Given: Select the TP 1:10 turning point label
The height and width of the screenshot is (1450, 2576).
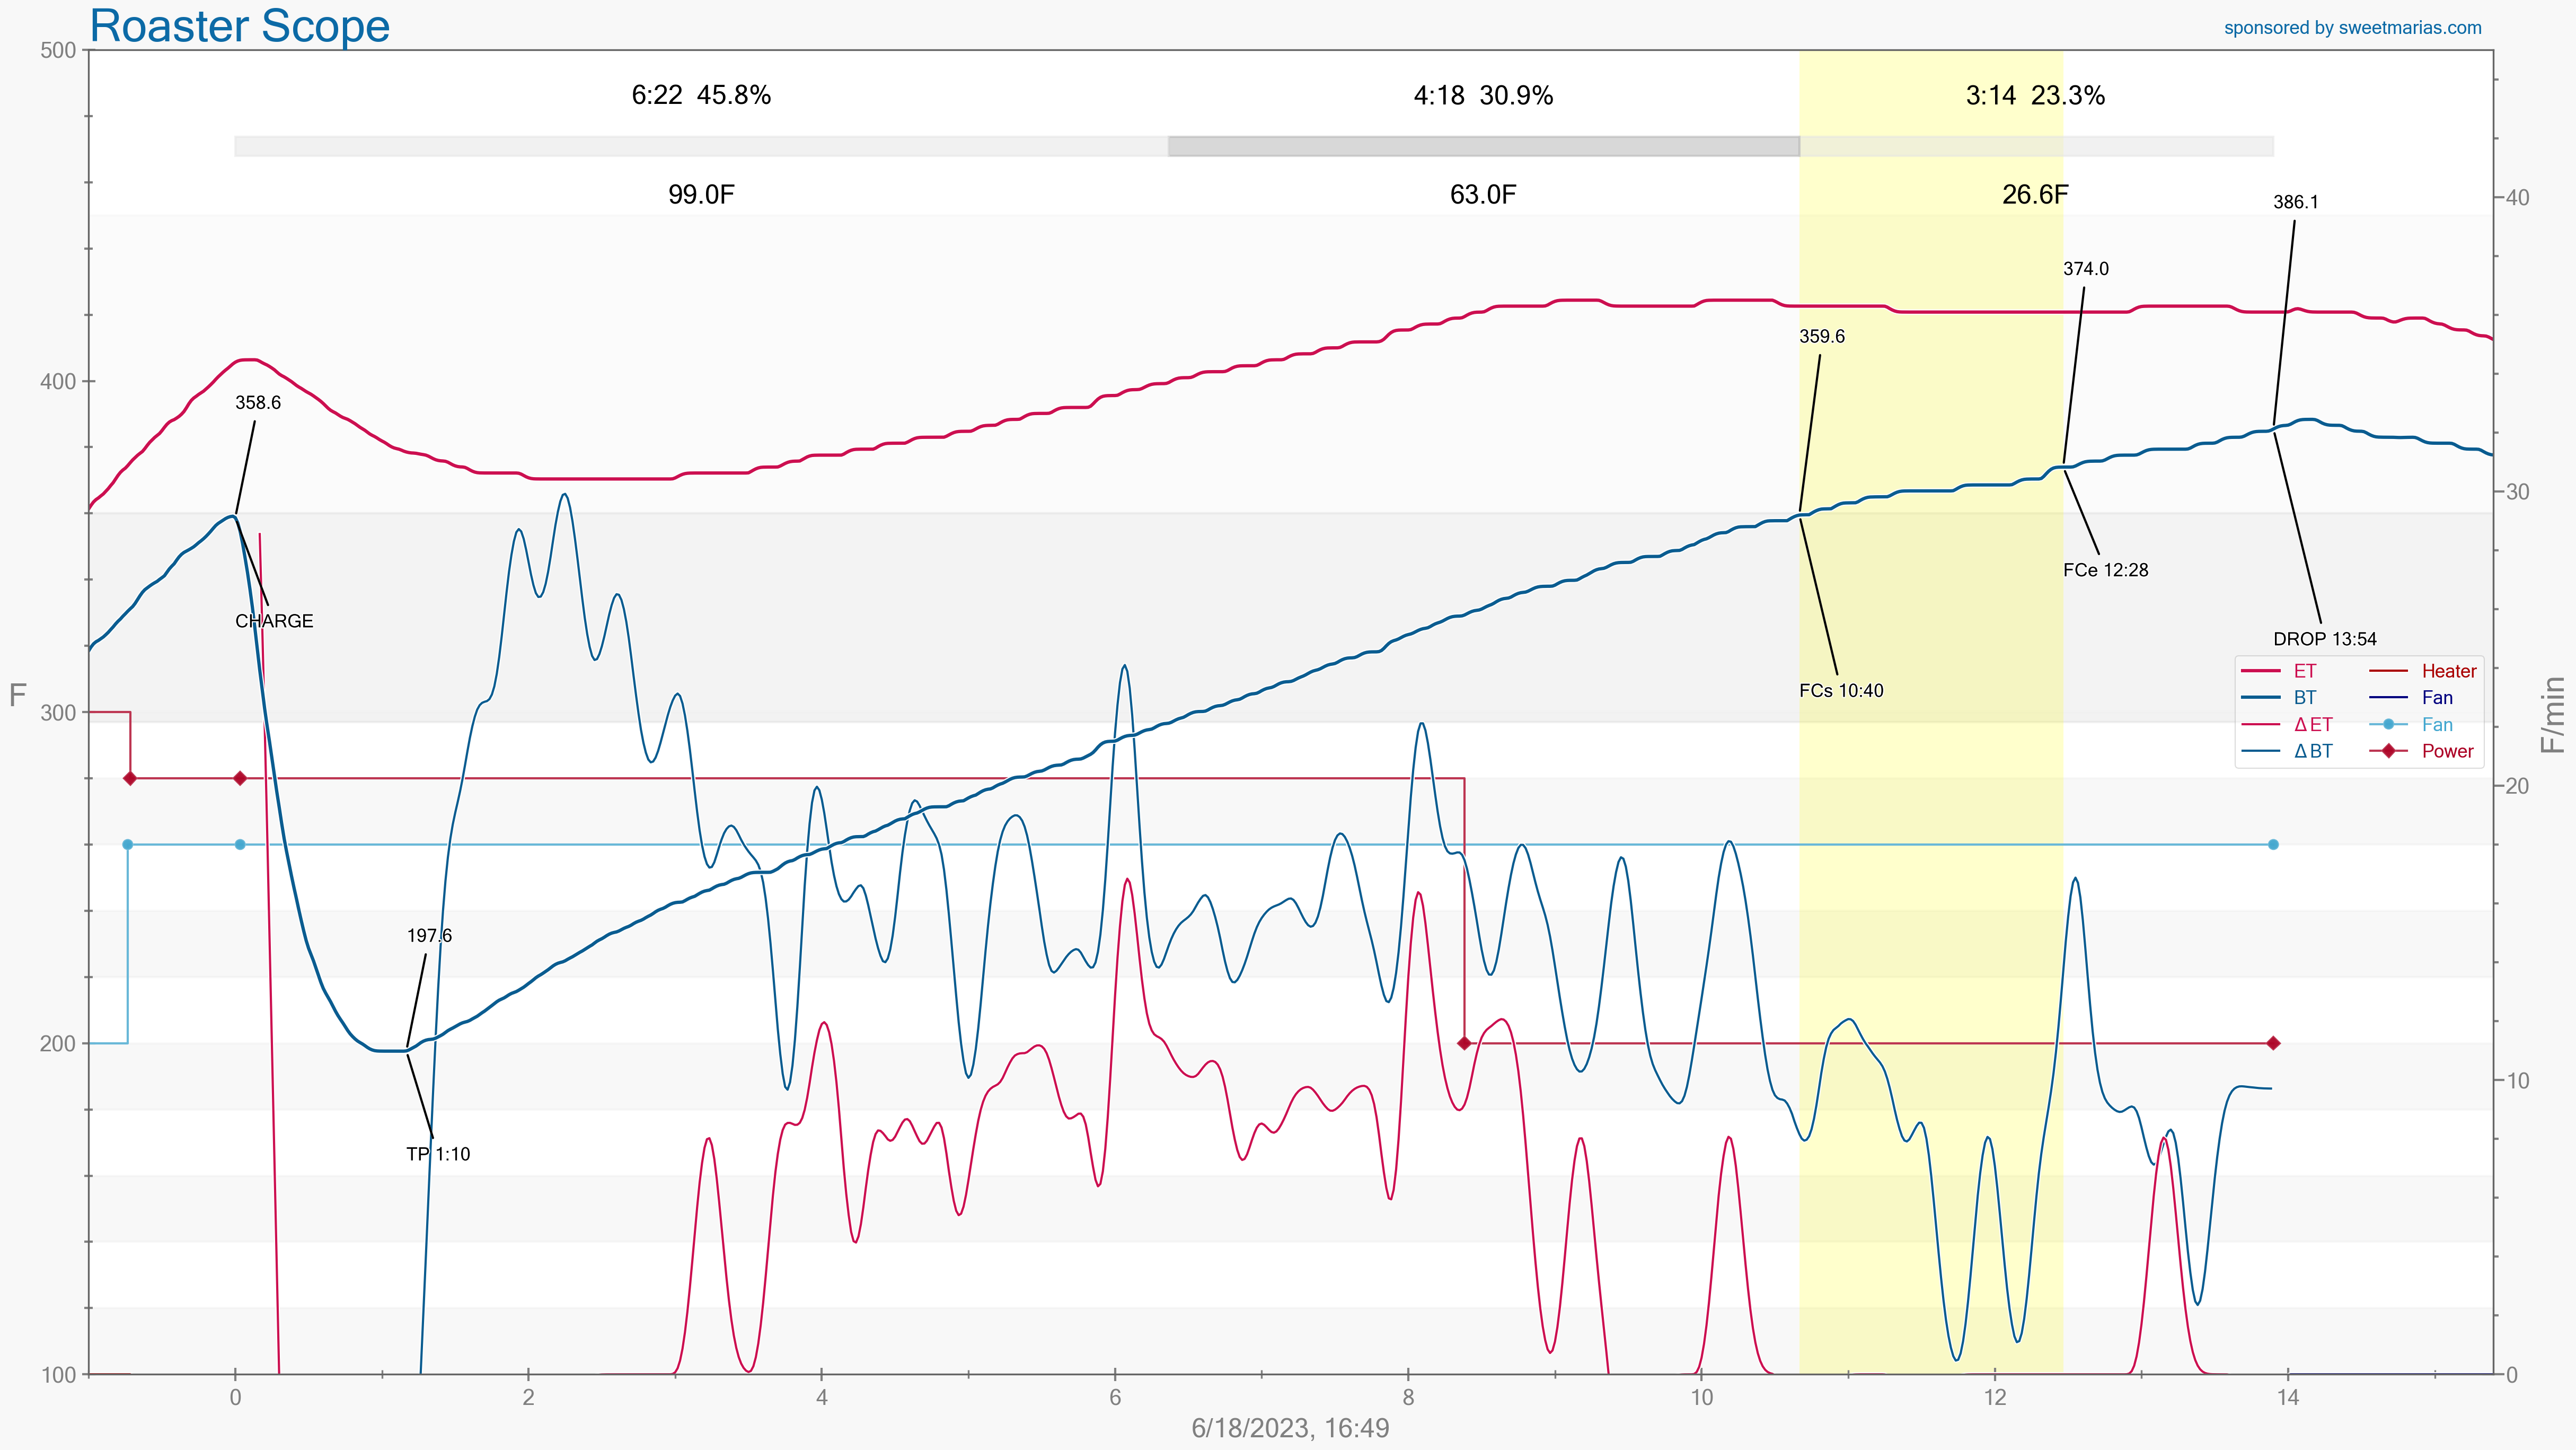Looking at the screenshot, I should [x=438, y=1154].
